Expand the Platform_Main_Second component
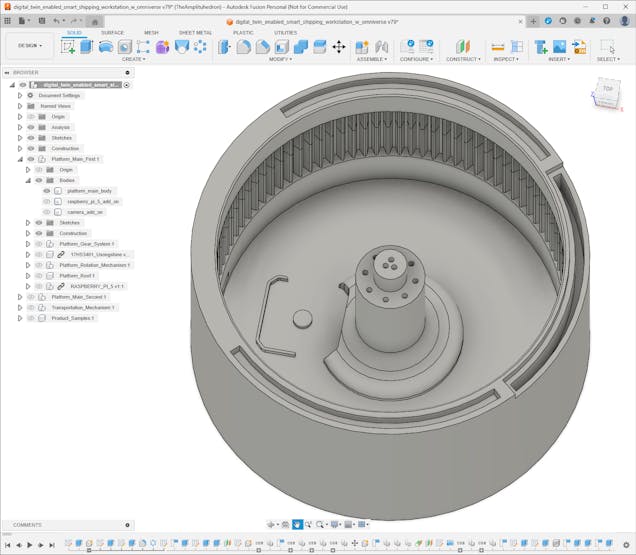 pyautogui.click(x=19, y=297)
